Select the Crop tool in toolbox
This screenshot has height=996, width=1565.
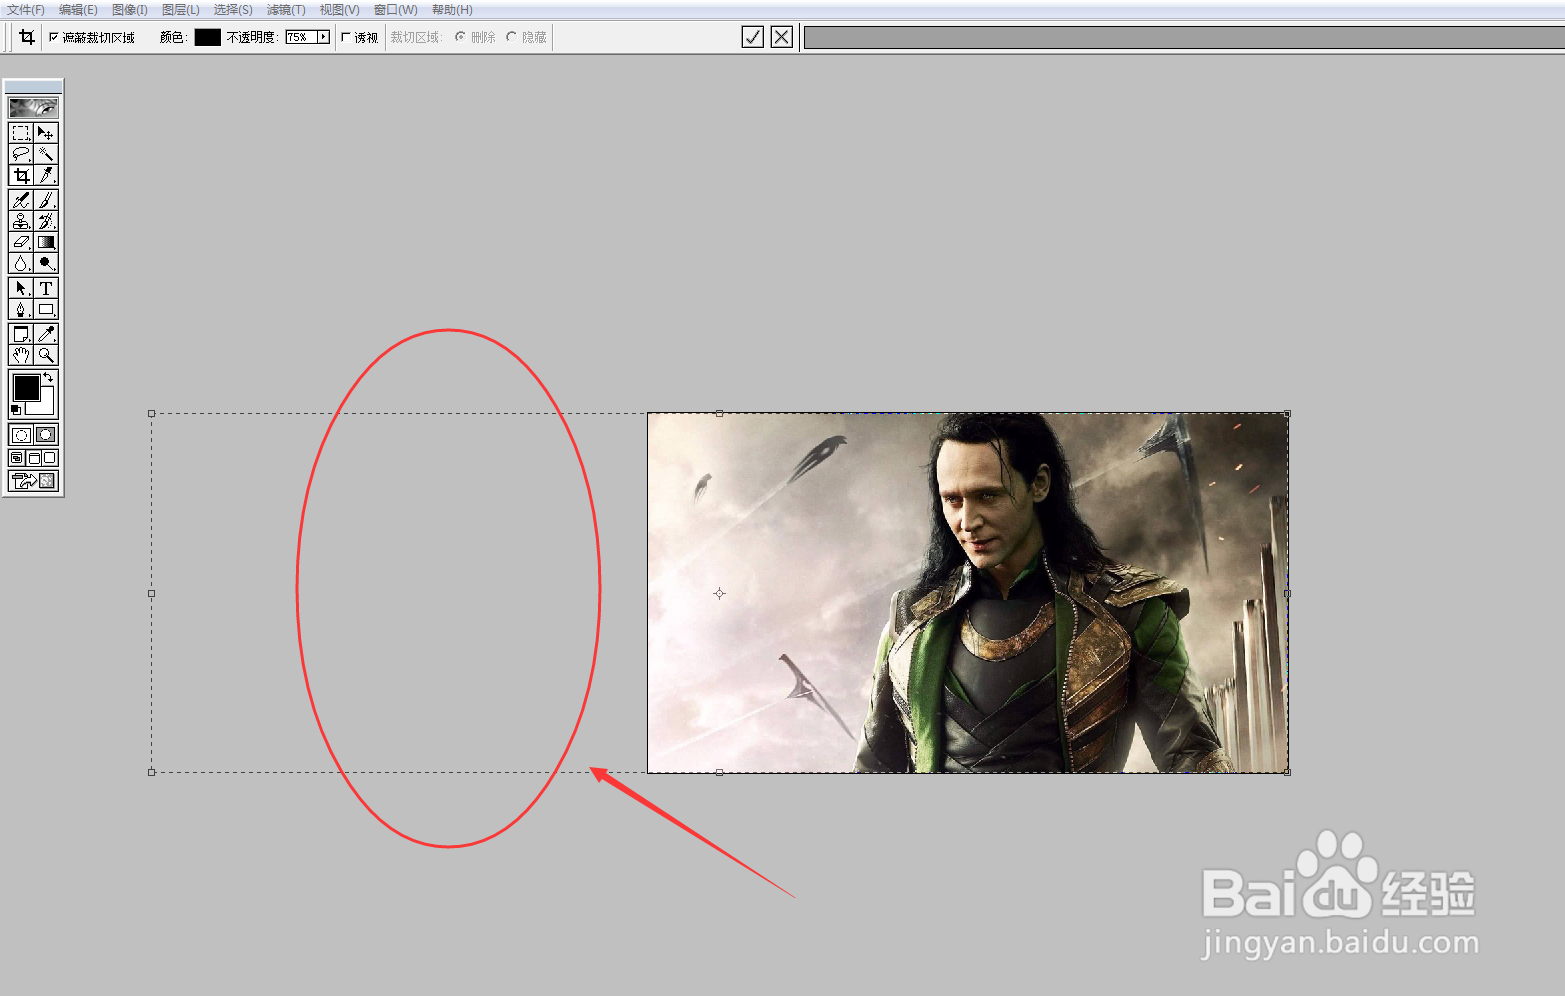21,175
